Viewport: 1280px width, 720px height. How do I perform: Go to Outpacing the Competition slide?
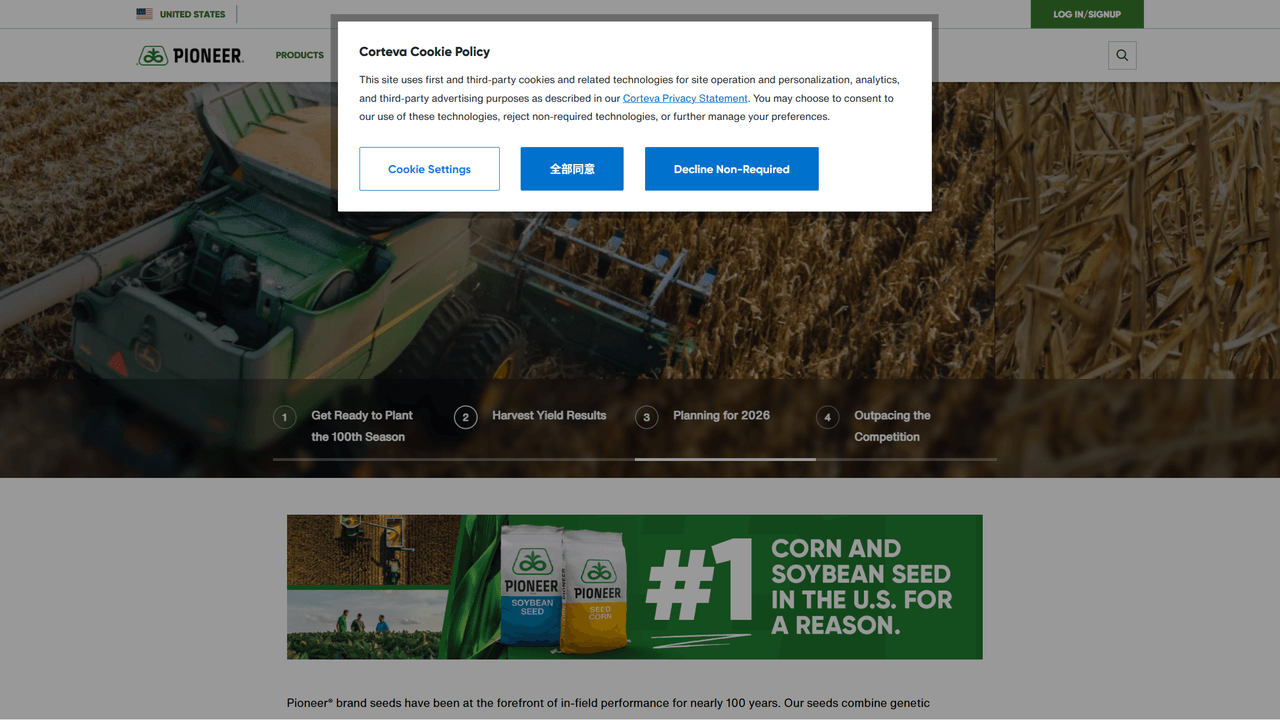892,426
